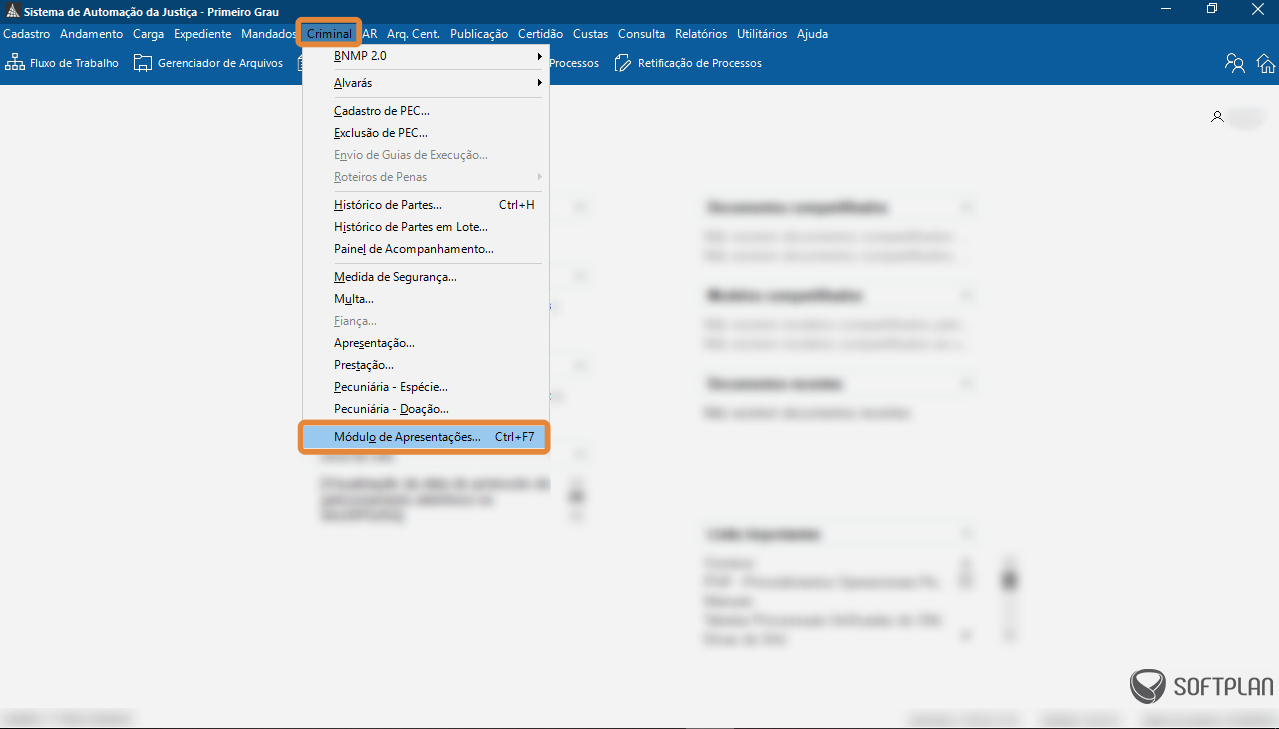Screen dimensions: 1279x729
Task: Collapse the Documentos recentes panel chevron
Action: point(966,384)
